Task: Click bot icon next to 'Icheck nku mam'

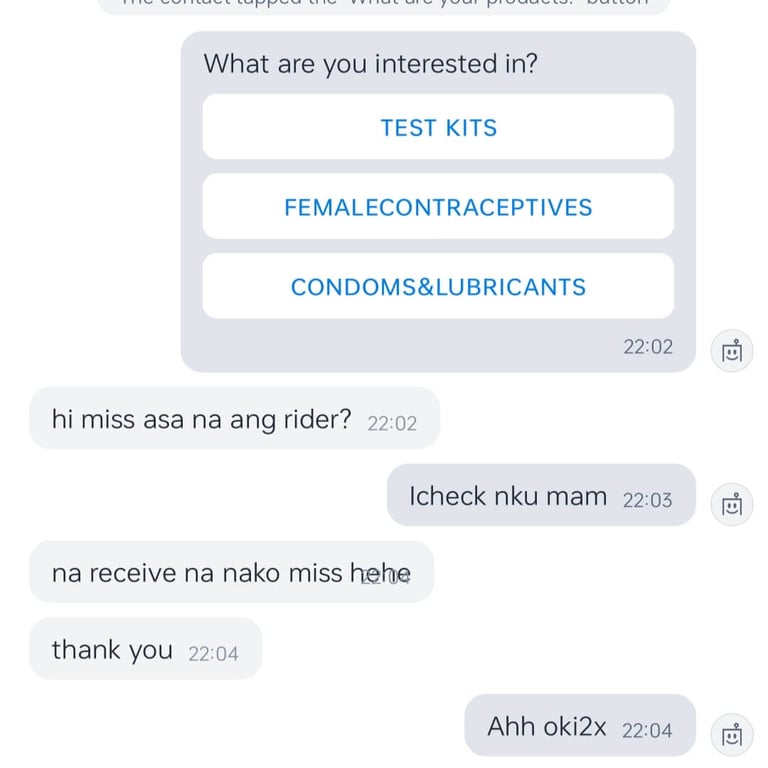Action: 732,503
